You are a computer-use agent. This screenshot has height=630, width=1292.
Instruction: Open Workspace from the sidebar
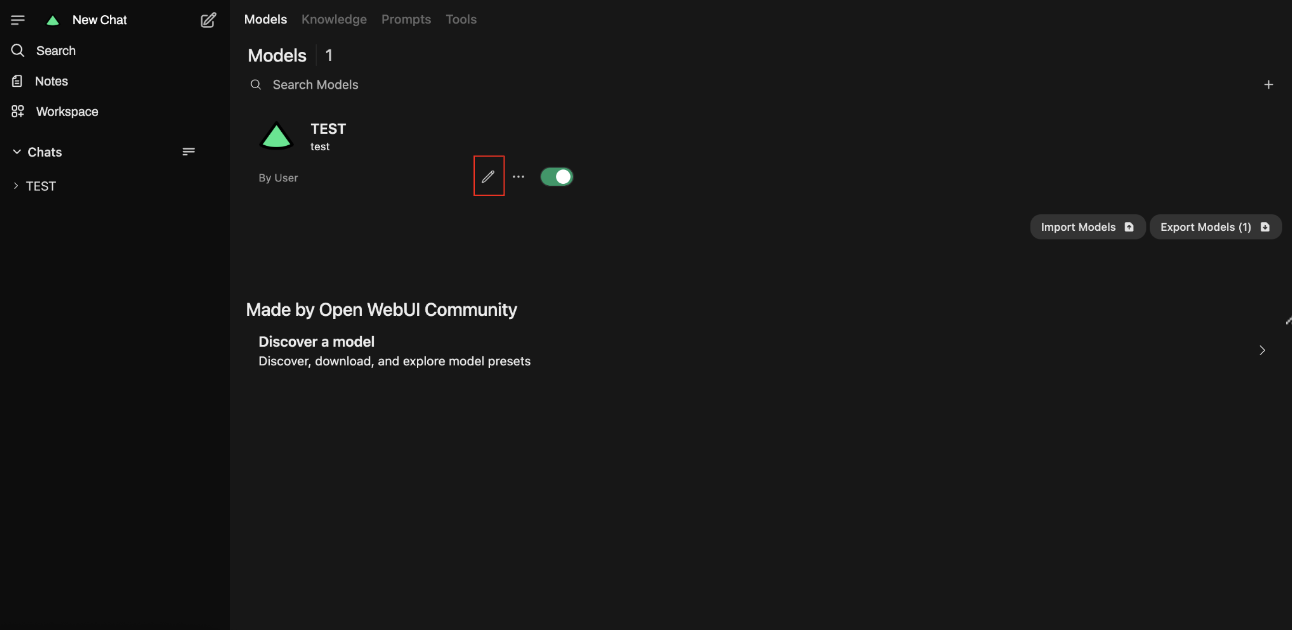pyautogui.click(x=66, y=112)
